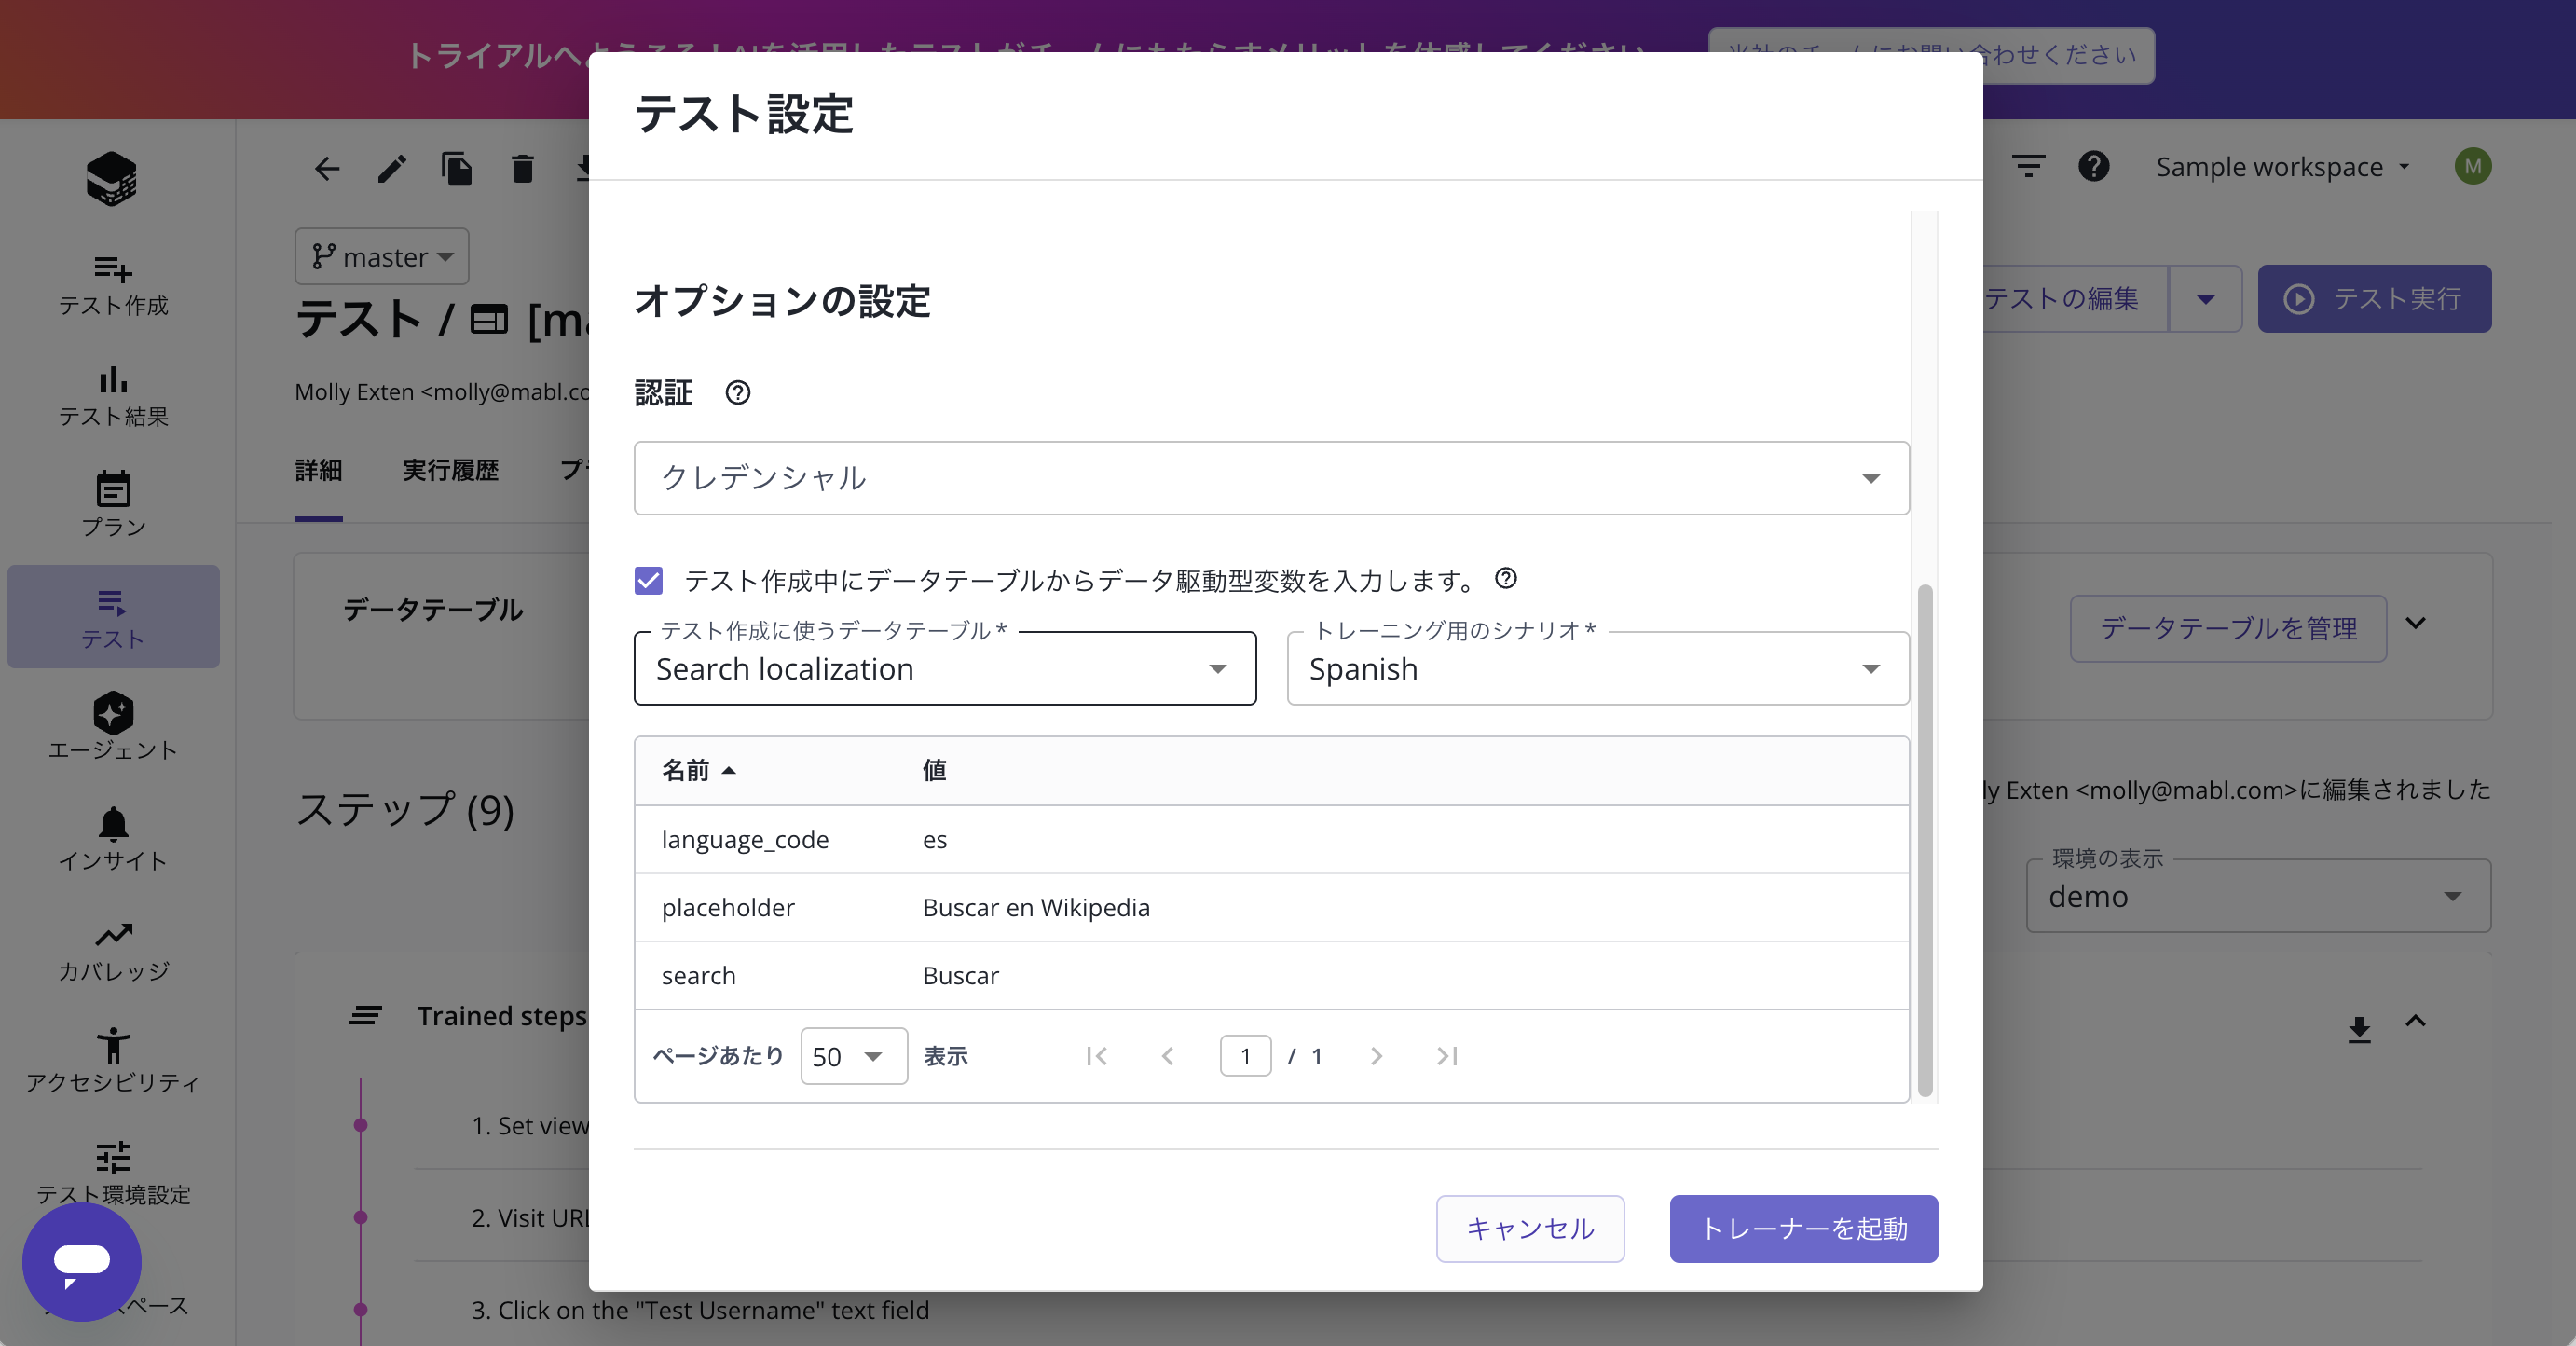The height and width of the screenshot is (1346, 2576).
Task: Open the アクセシビリティ sidebar item
Action: click(113, 1060)
